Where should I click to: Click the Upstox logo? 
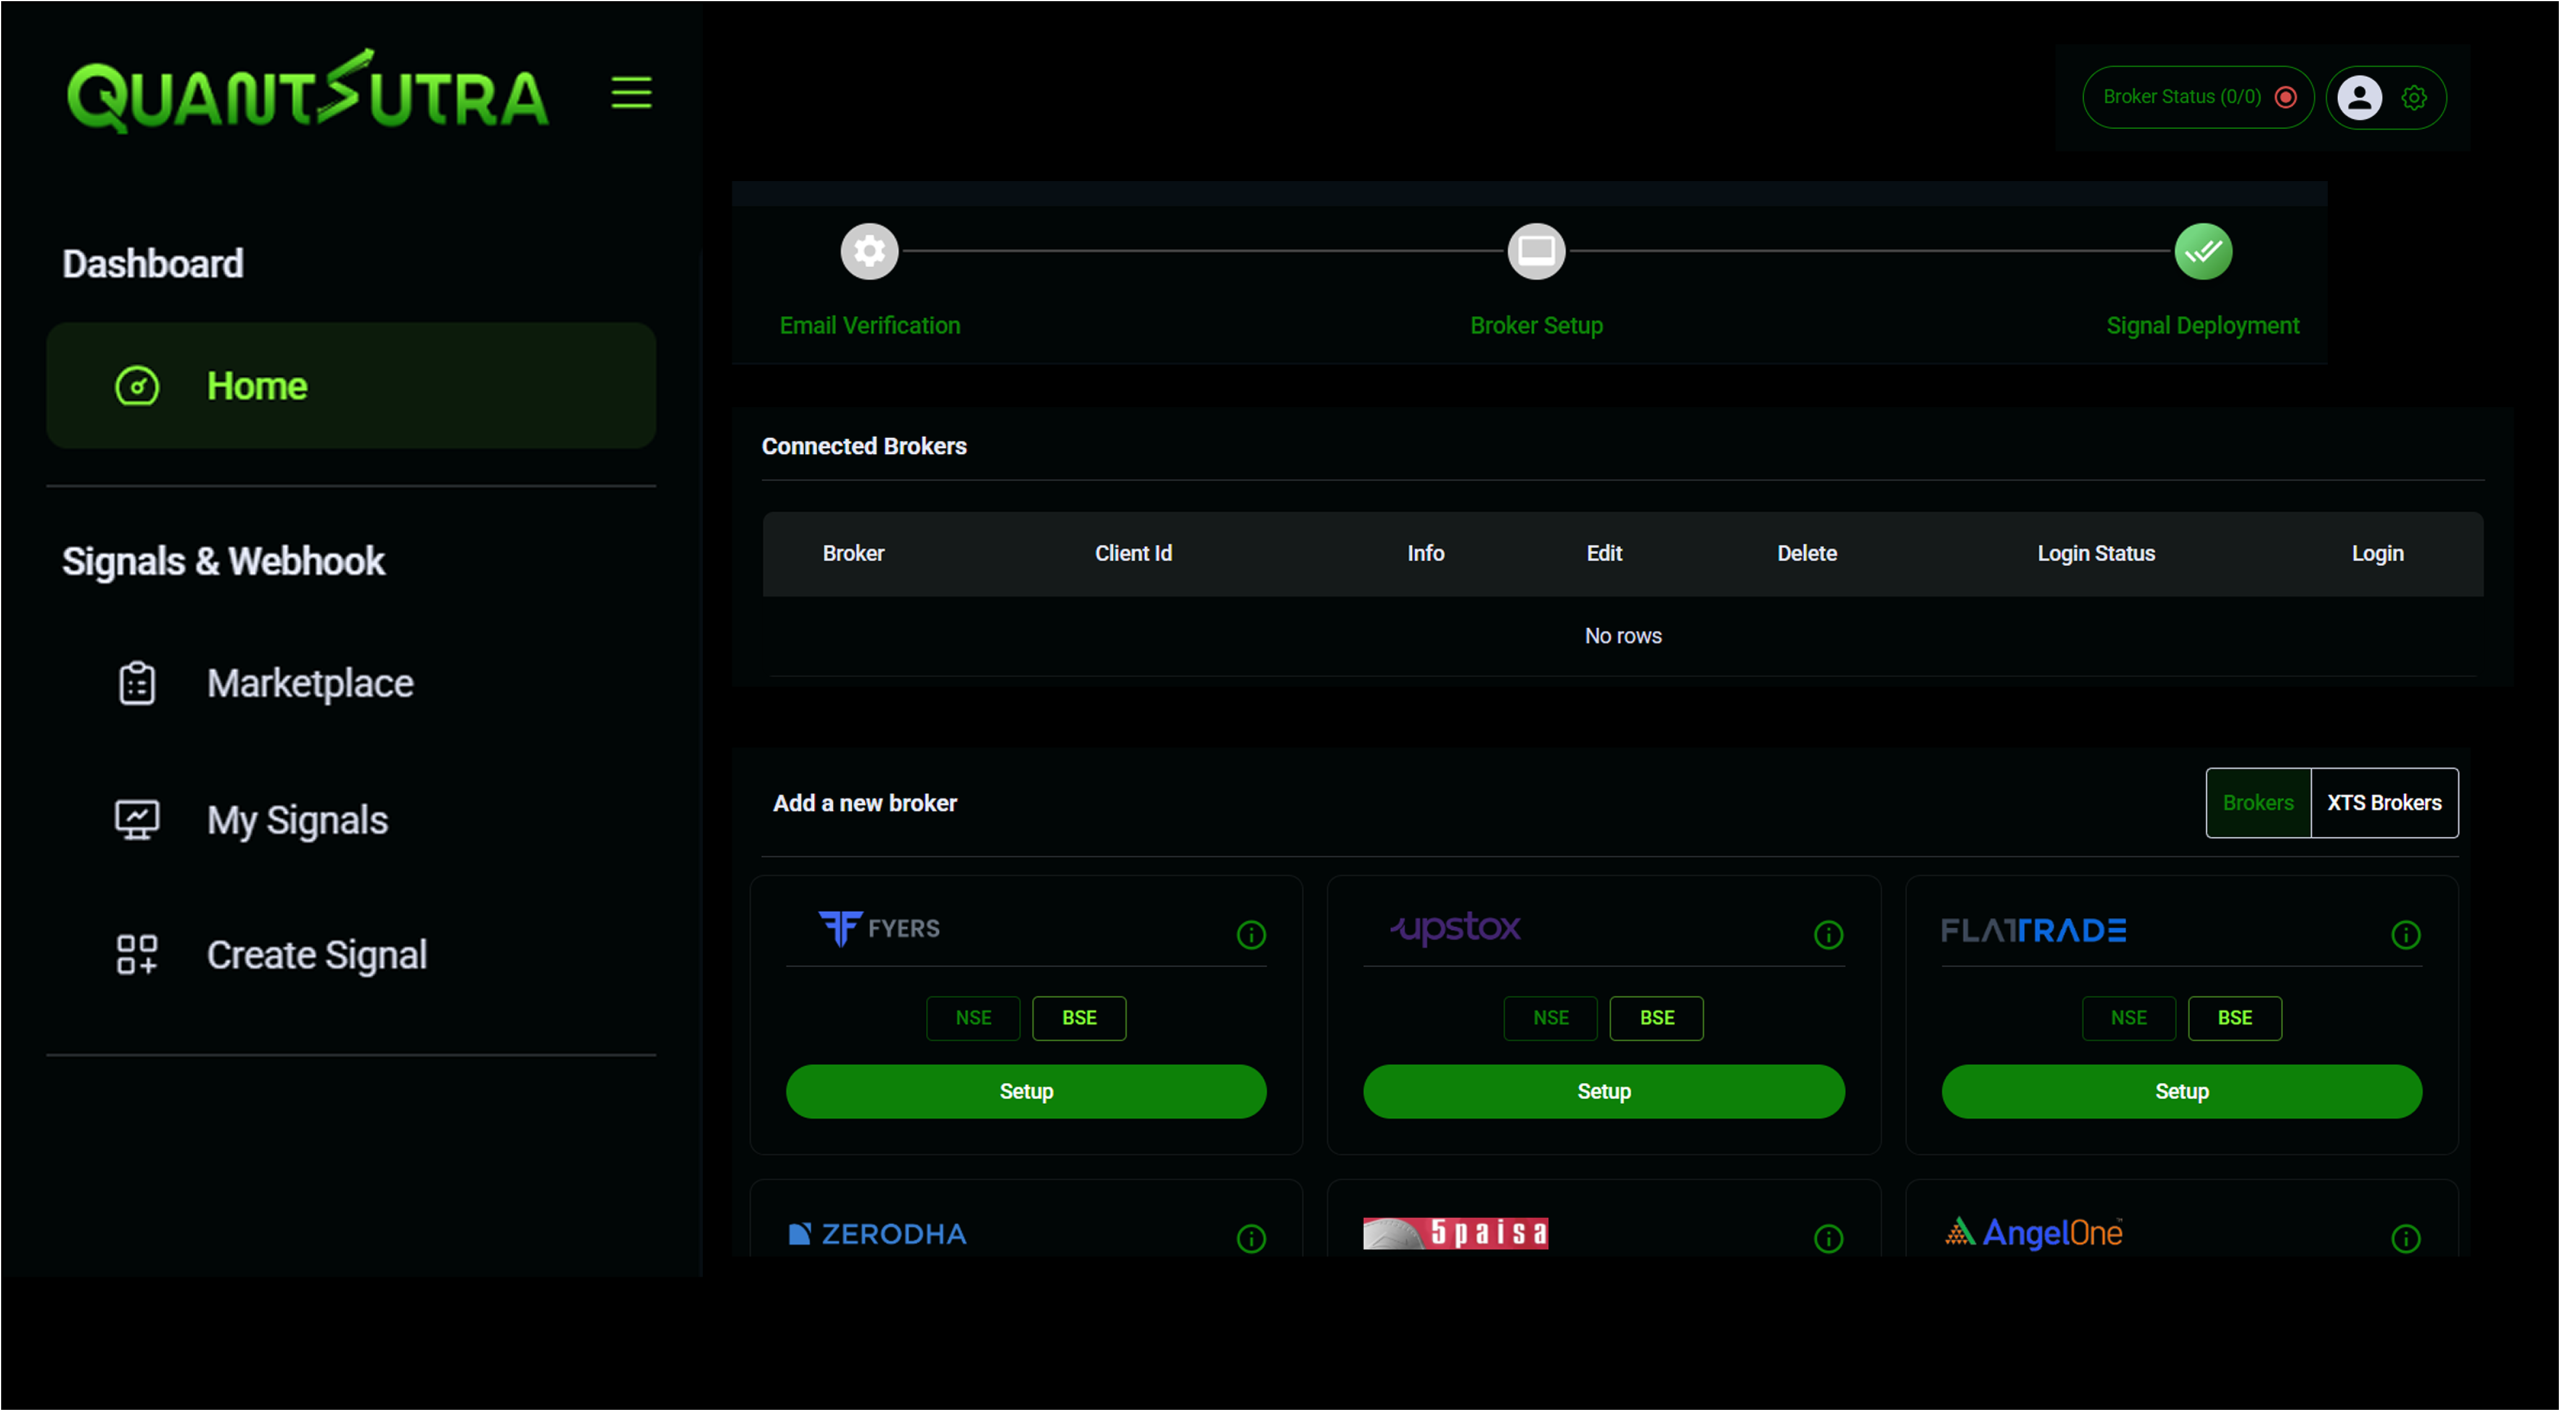click(x=1456, y=928)
